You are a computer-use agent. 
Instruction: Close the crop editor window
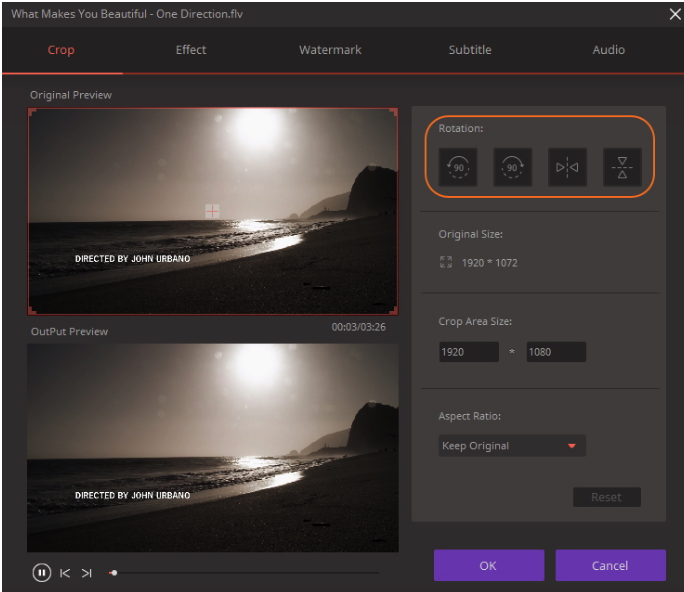(x=675, y=14)
